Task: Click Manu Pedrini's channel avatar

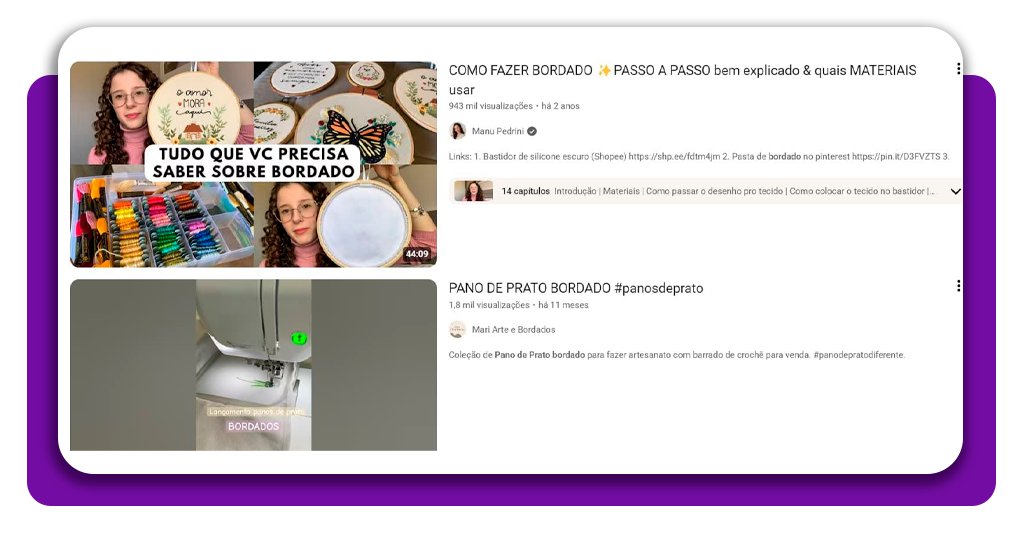Action: click(458, 131)
